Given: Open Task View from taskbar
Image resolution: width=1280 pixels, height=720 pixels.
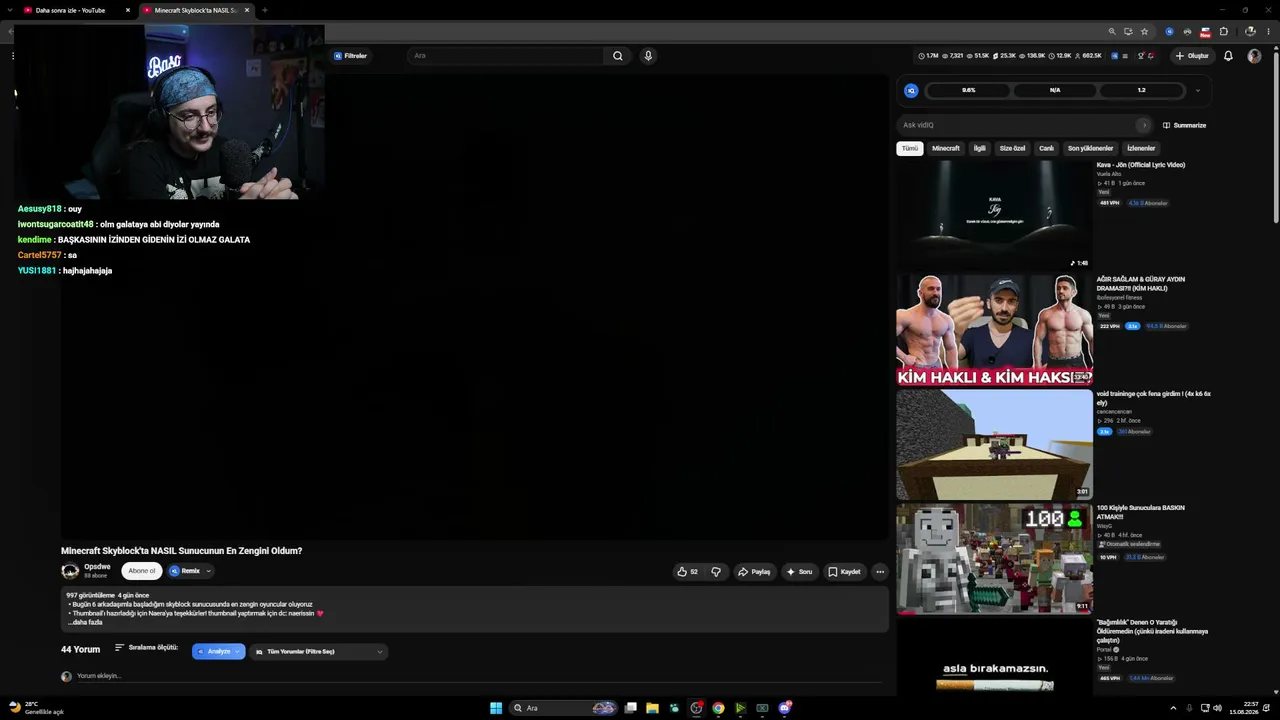Looking at the screenshot, I should click(x=630, y=708).
